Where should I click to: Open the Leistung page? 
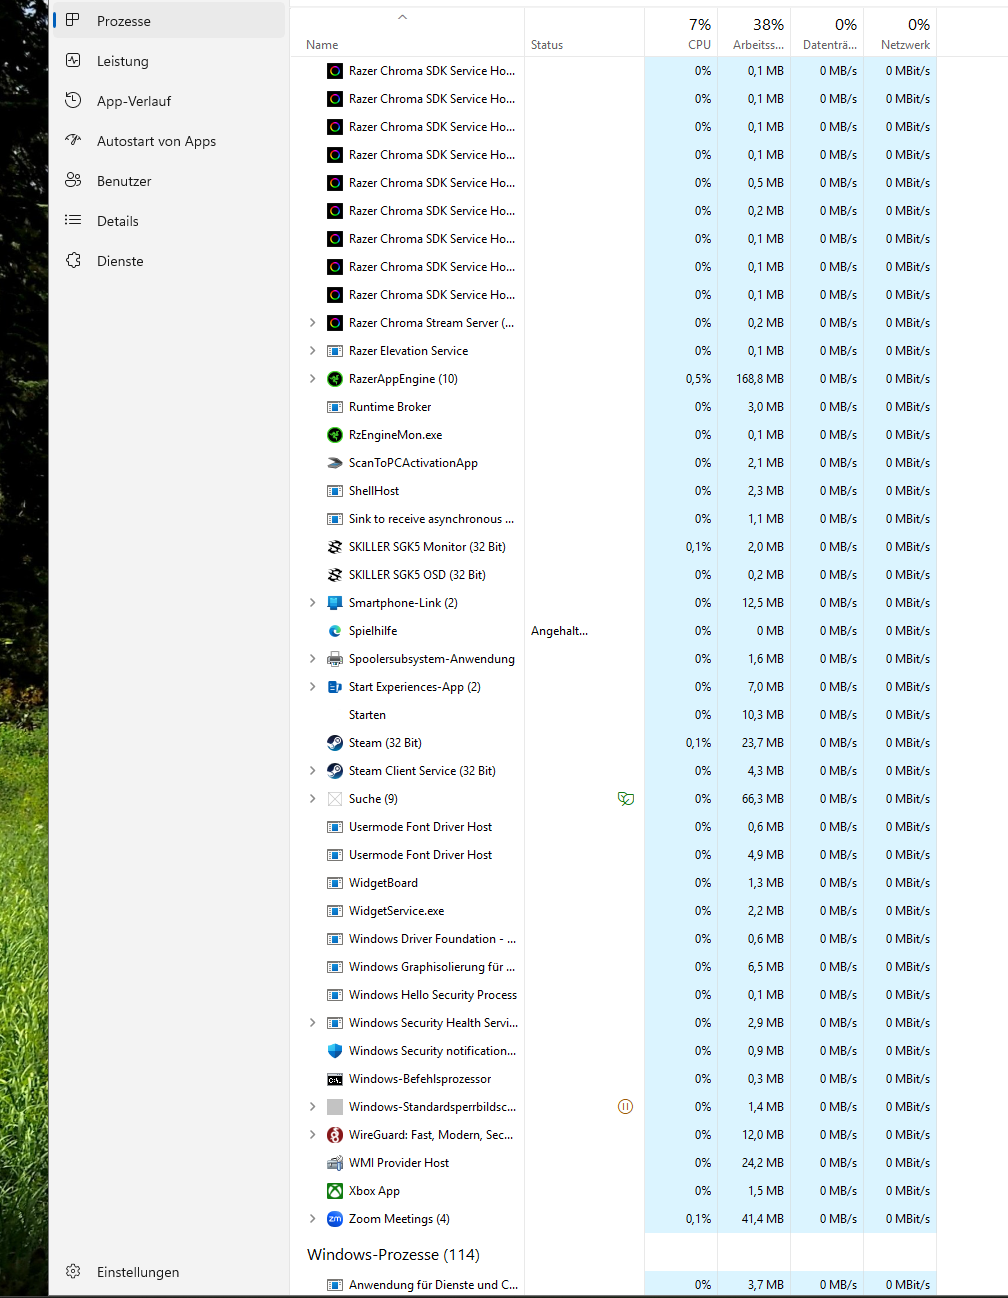tap(169, 61)
